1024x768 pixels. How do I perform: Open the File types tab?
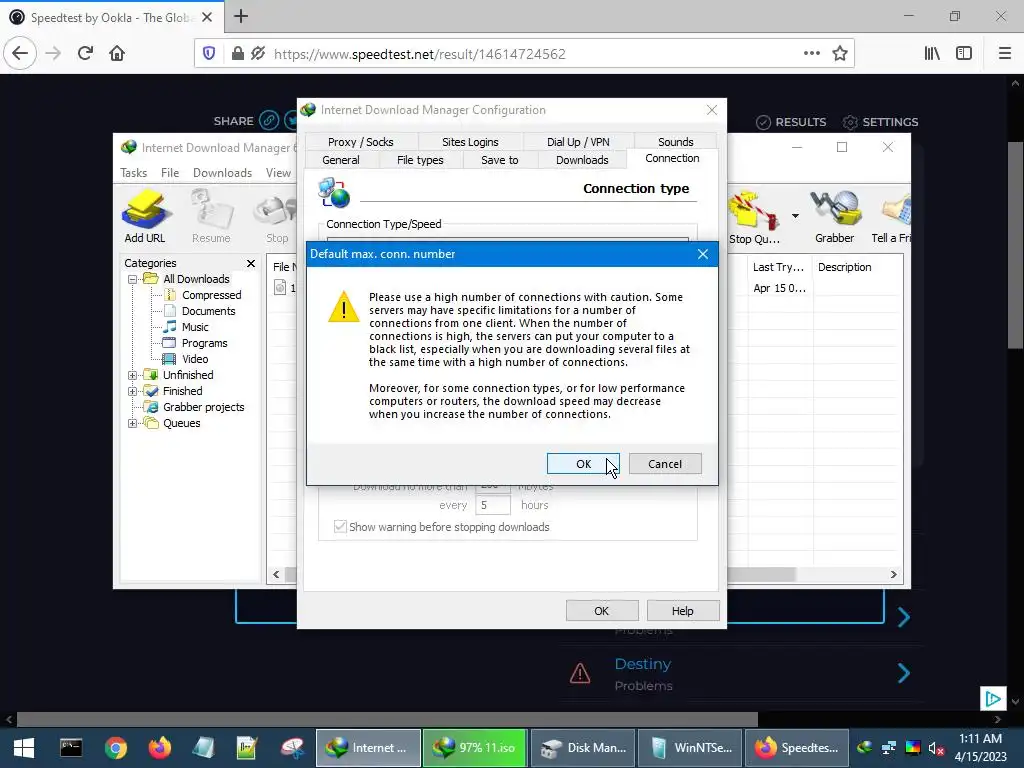420,160
